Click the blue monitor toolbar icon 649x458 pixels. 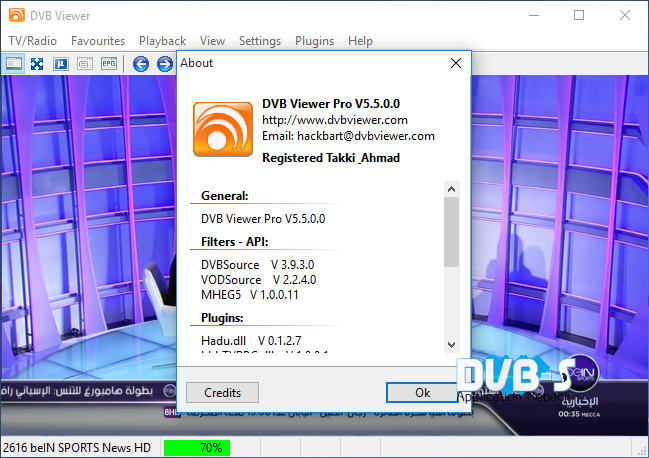(61, 64)
